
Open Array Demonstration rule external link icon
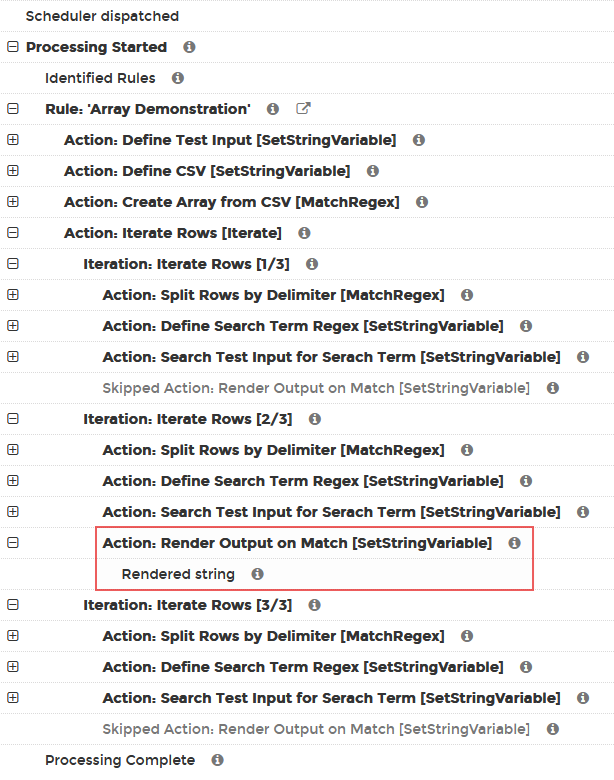pyautogui.click(x=303, y=108)
